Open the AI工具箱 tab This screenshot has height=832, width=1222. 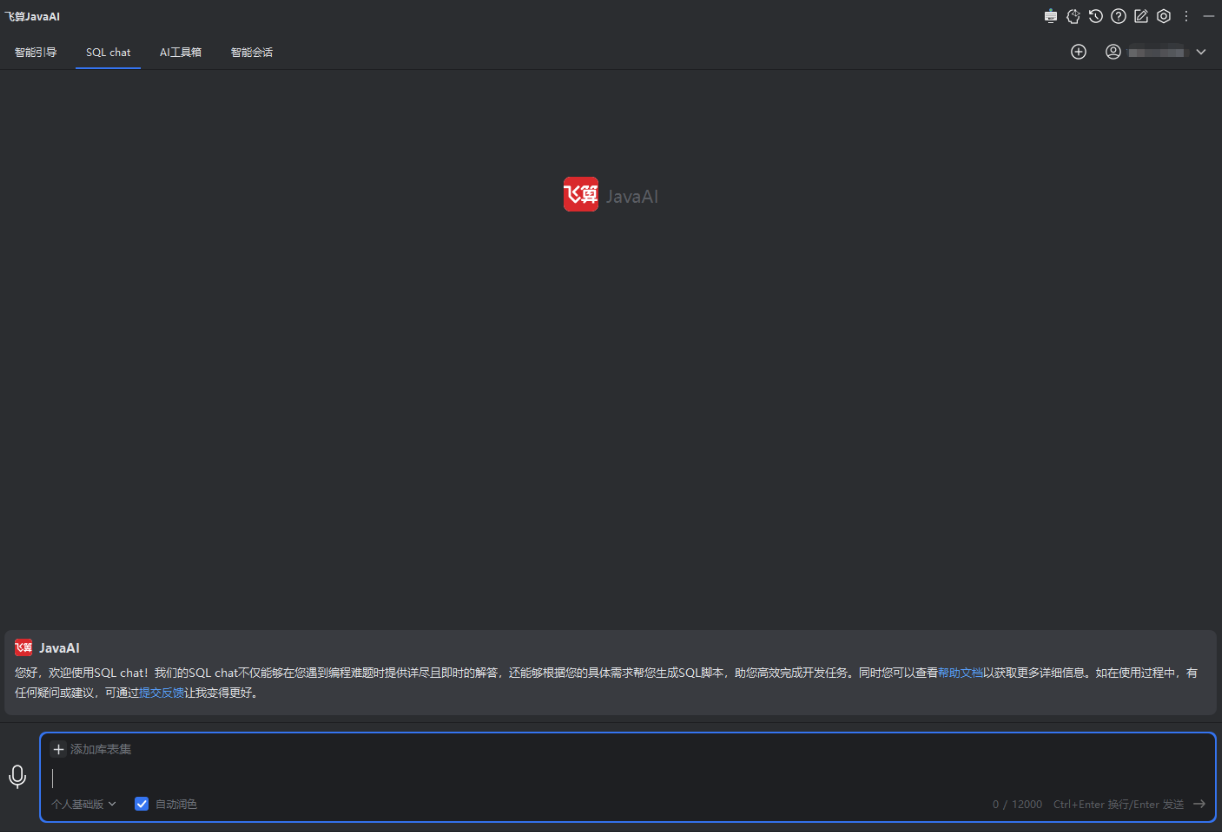tap(181, 52)
